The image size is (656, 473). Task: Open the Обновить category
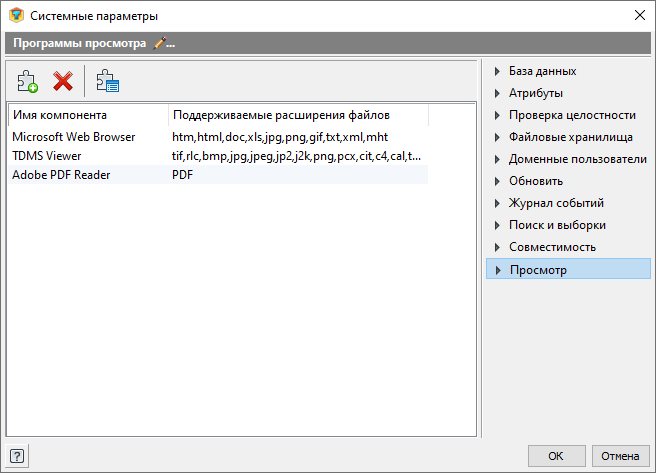pyautogui.click(x=536, y=181)
